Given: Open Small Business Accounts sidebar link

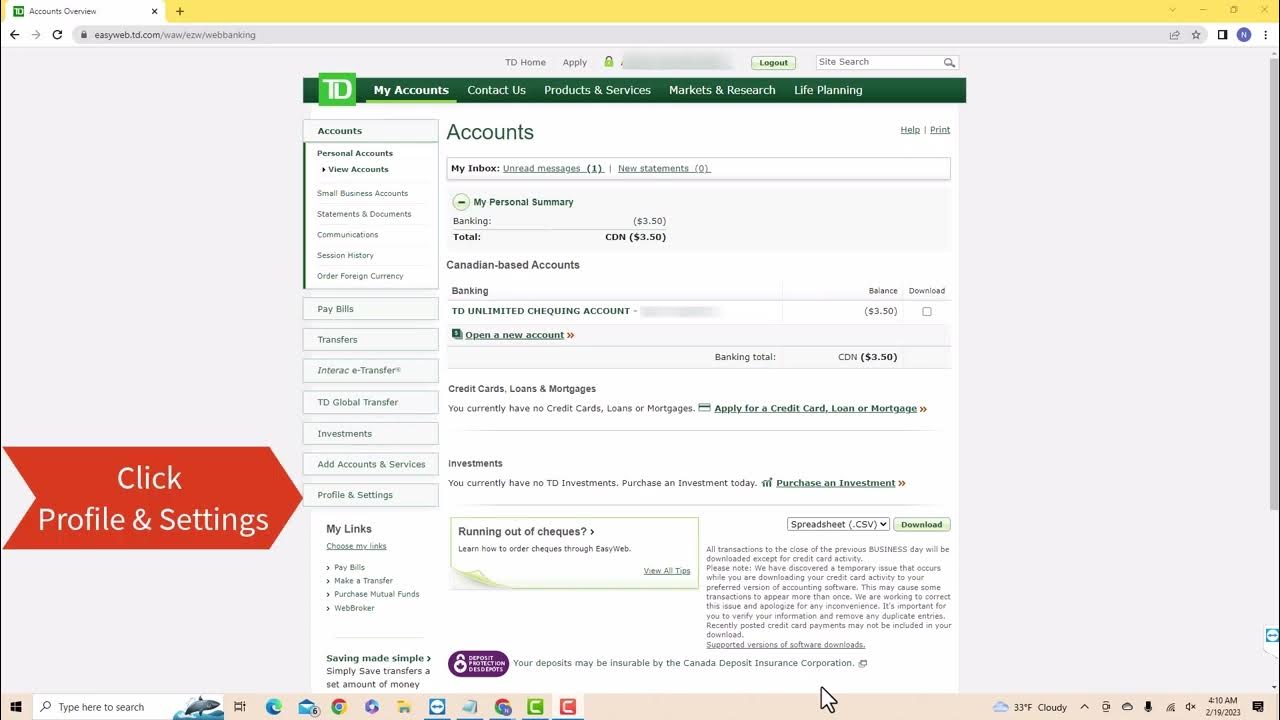Looking at the screenshot, I should [362, 194].
